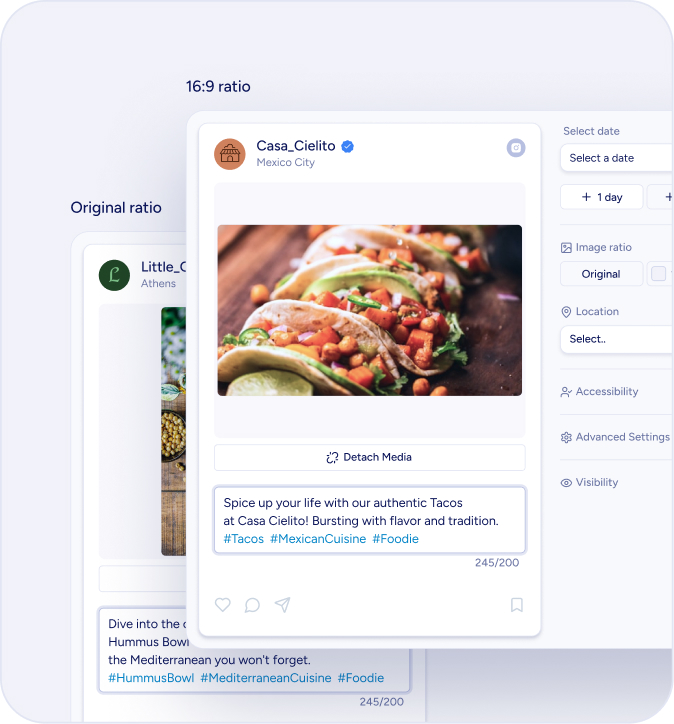This screenshot has height=724, width=674.
Task: Open the Select a date dropdown
Action: click(x=617, y=158)
